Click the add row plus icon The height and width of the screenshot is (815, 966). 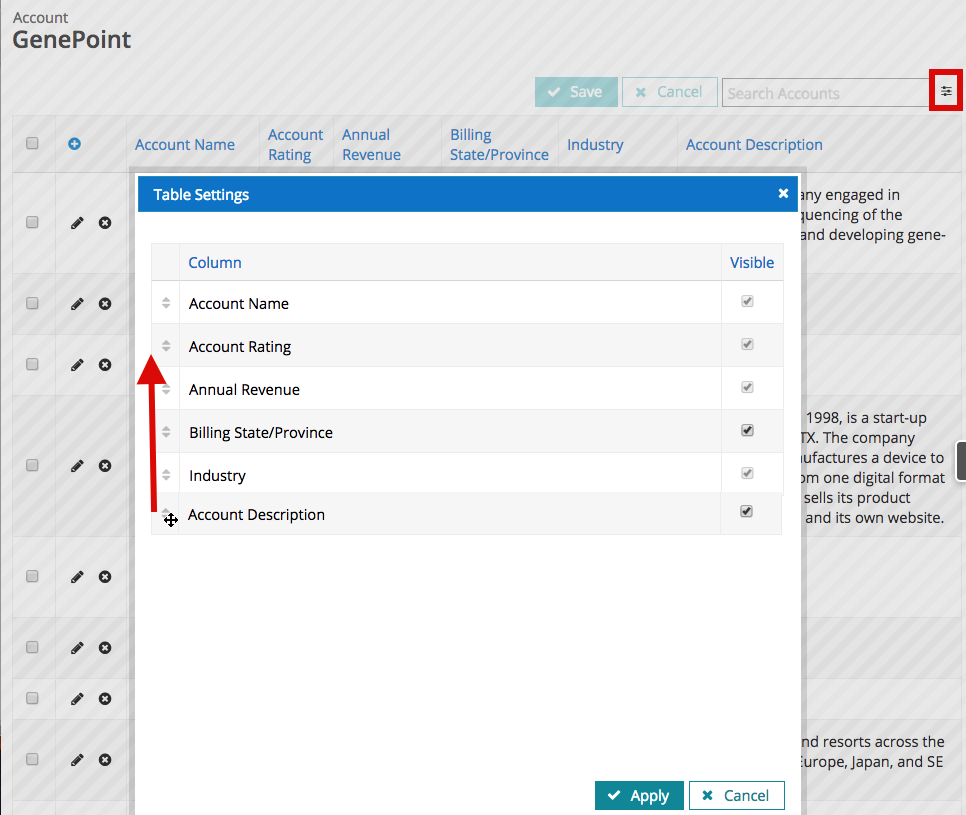tap(74, 144)
